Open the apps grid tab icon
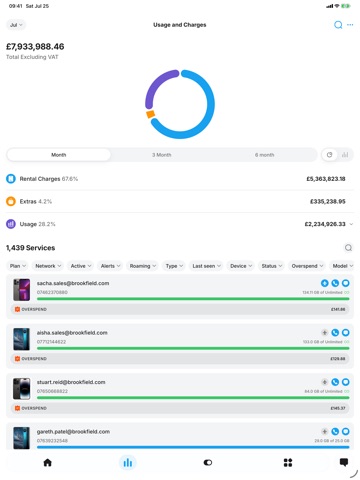 point(288,462)
